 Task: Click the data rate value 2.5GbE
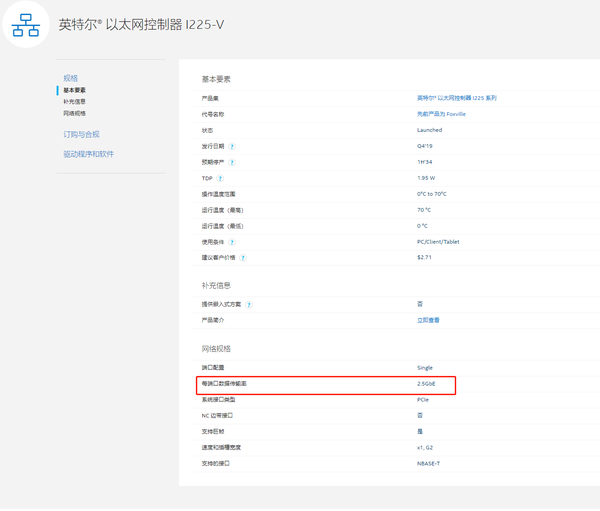coord(426,384)
